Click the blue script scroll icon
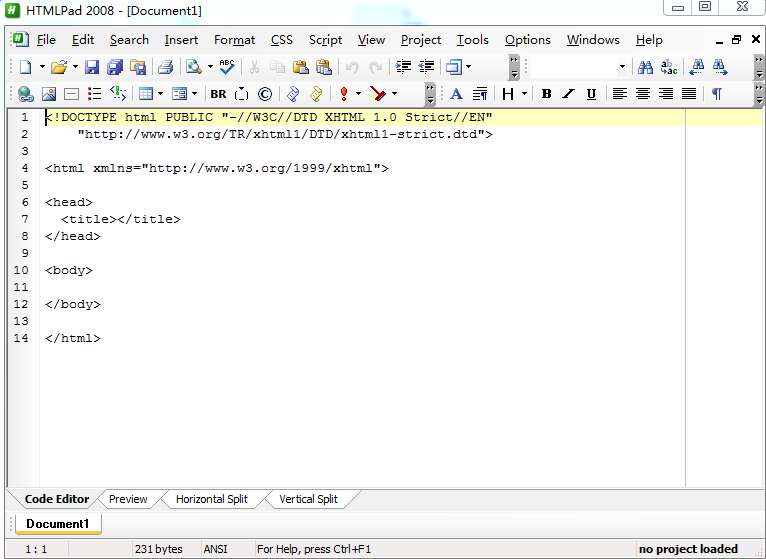 293,94
